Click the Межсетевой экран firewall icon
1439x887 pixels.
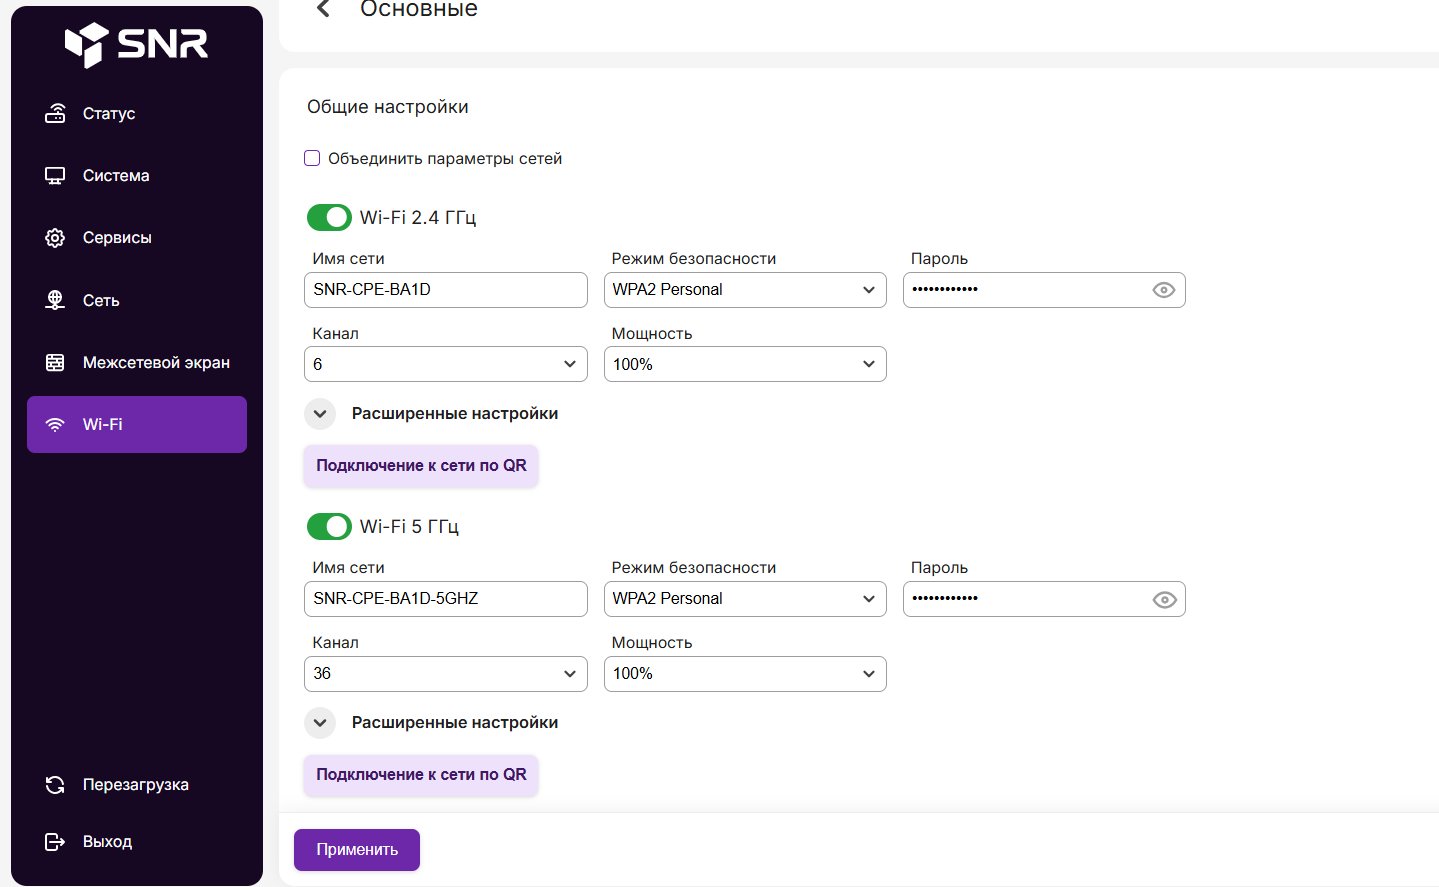click(55, 362)
